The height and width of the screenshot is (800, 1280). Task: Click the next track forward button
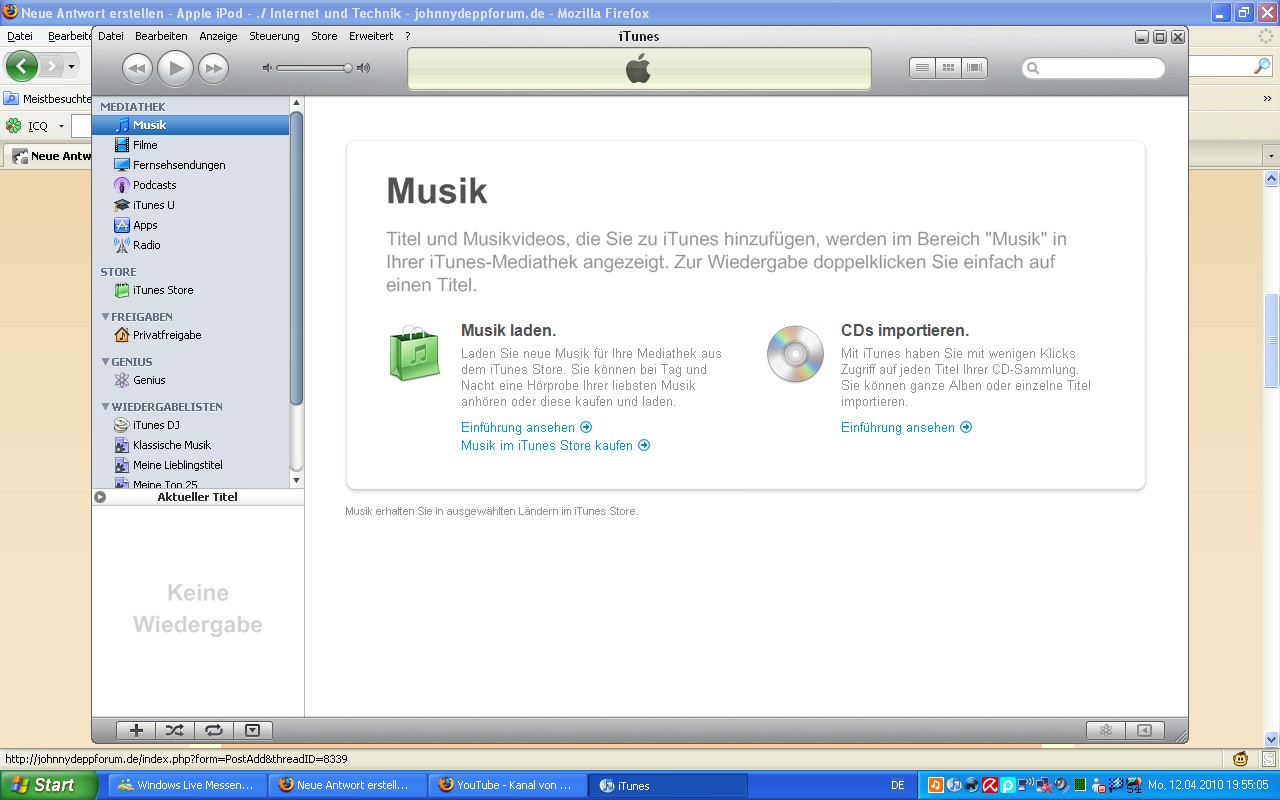pyautogui.click(x=213, y=68)
